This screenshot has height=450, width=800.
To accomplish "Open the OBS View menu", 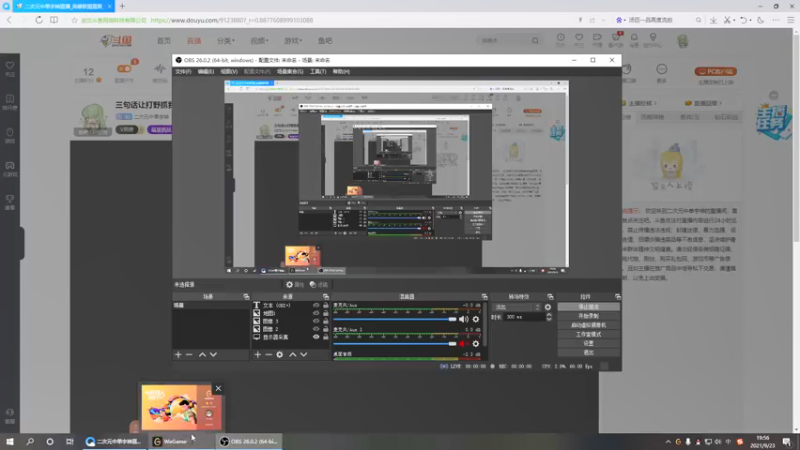I will (229, 72).
